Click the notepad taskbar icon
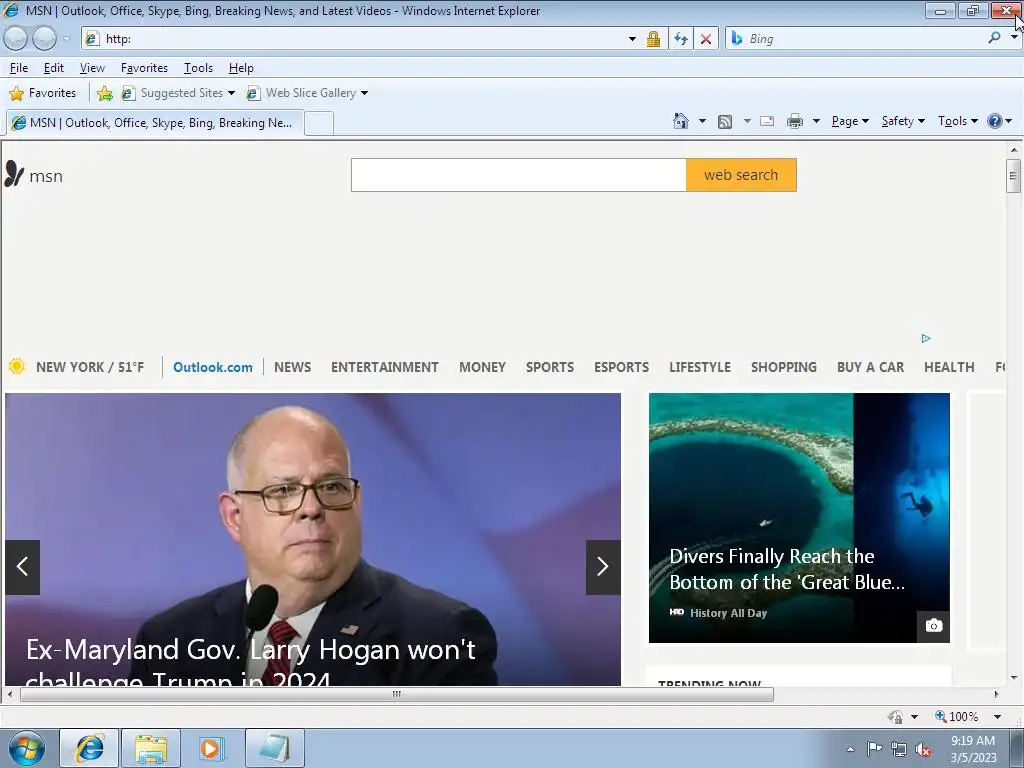The width and height of the screenshot is (1024, 768). (274, 748)
